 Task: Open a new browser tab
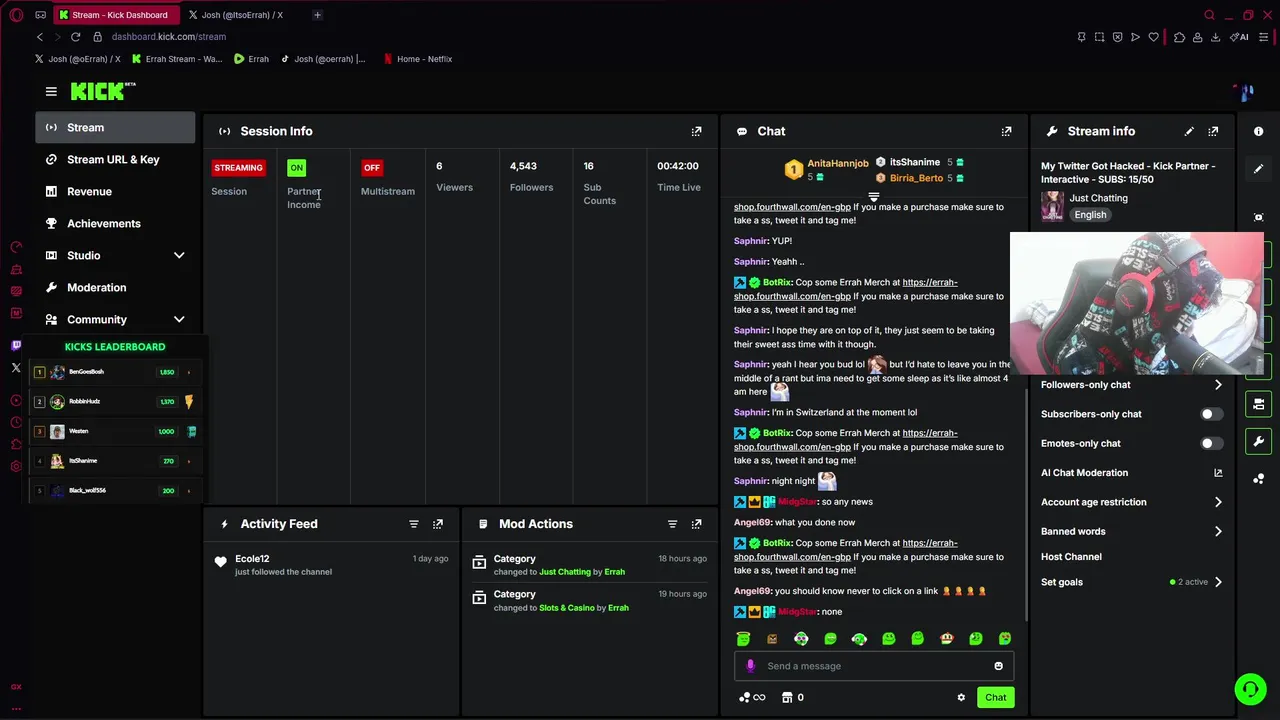pos(317,15)
